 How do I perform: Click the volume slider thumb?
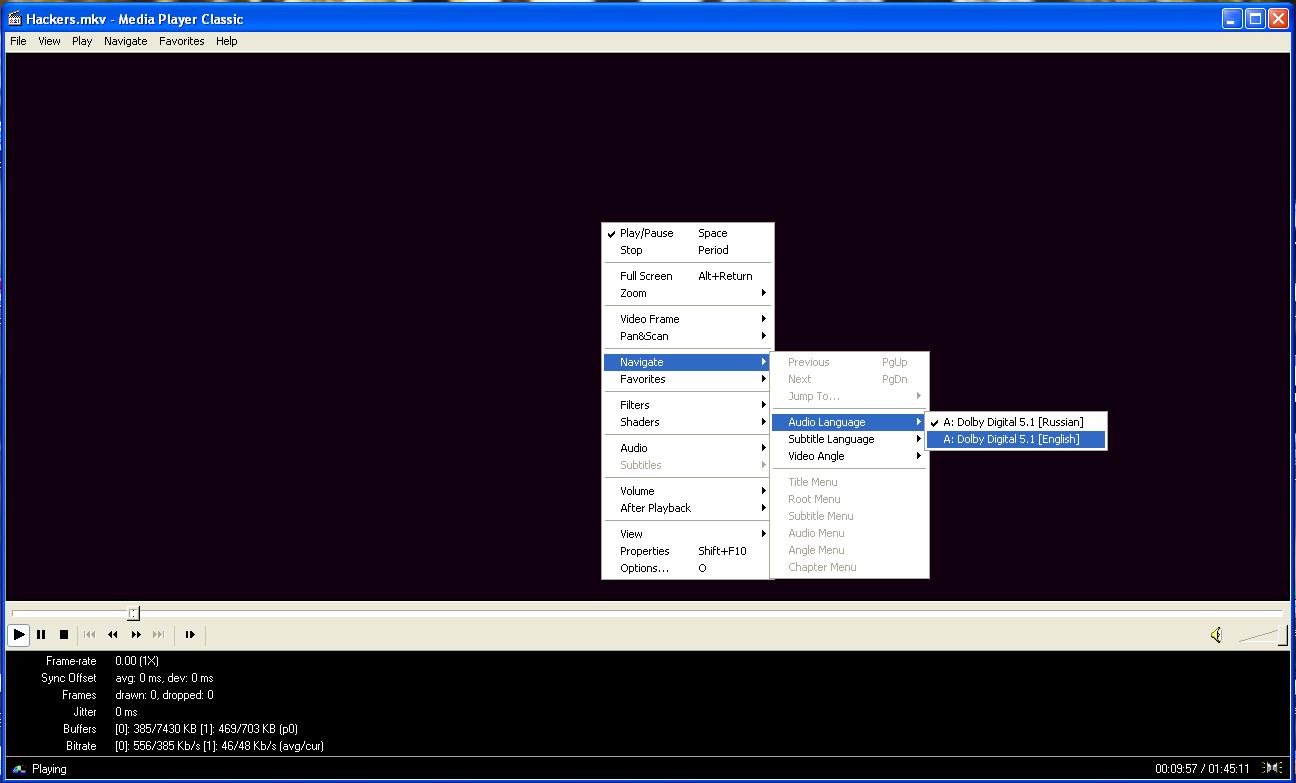1282,635
